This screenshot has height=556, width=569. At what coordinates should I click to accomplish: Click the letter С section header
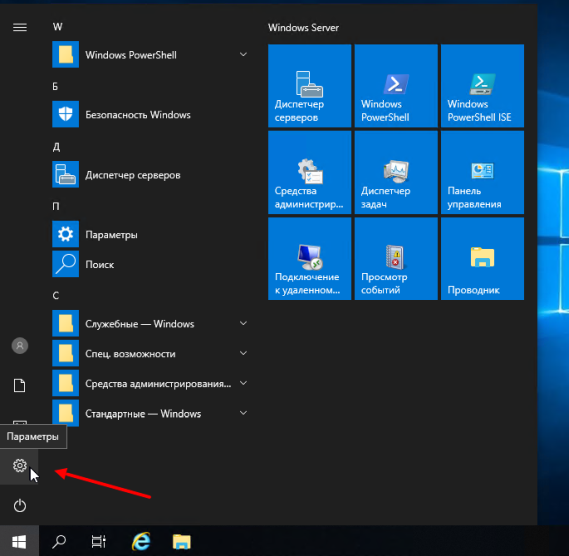click(56, 295)
